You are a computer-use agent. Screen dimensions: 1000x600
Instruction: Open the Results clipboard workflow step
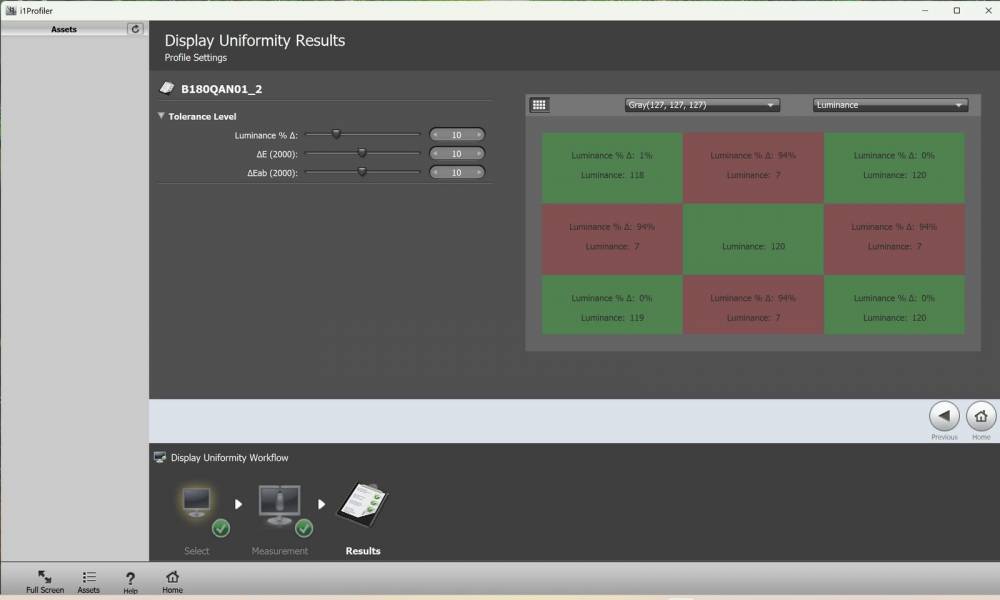(362, 505)
